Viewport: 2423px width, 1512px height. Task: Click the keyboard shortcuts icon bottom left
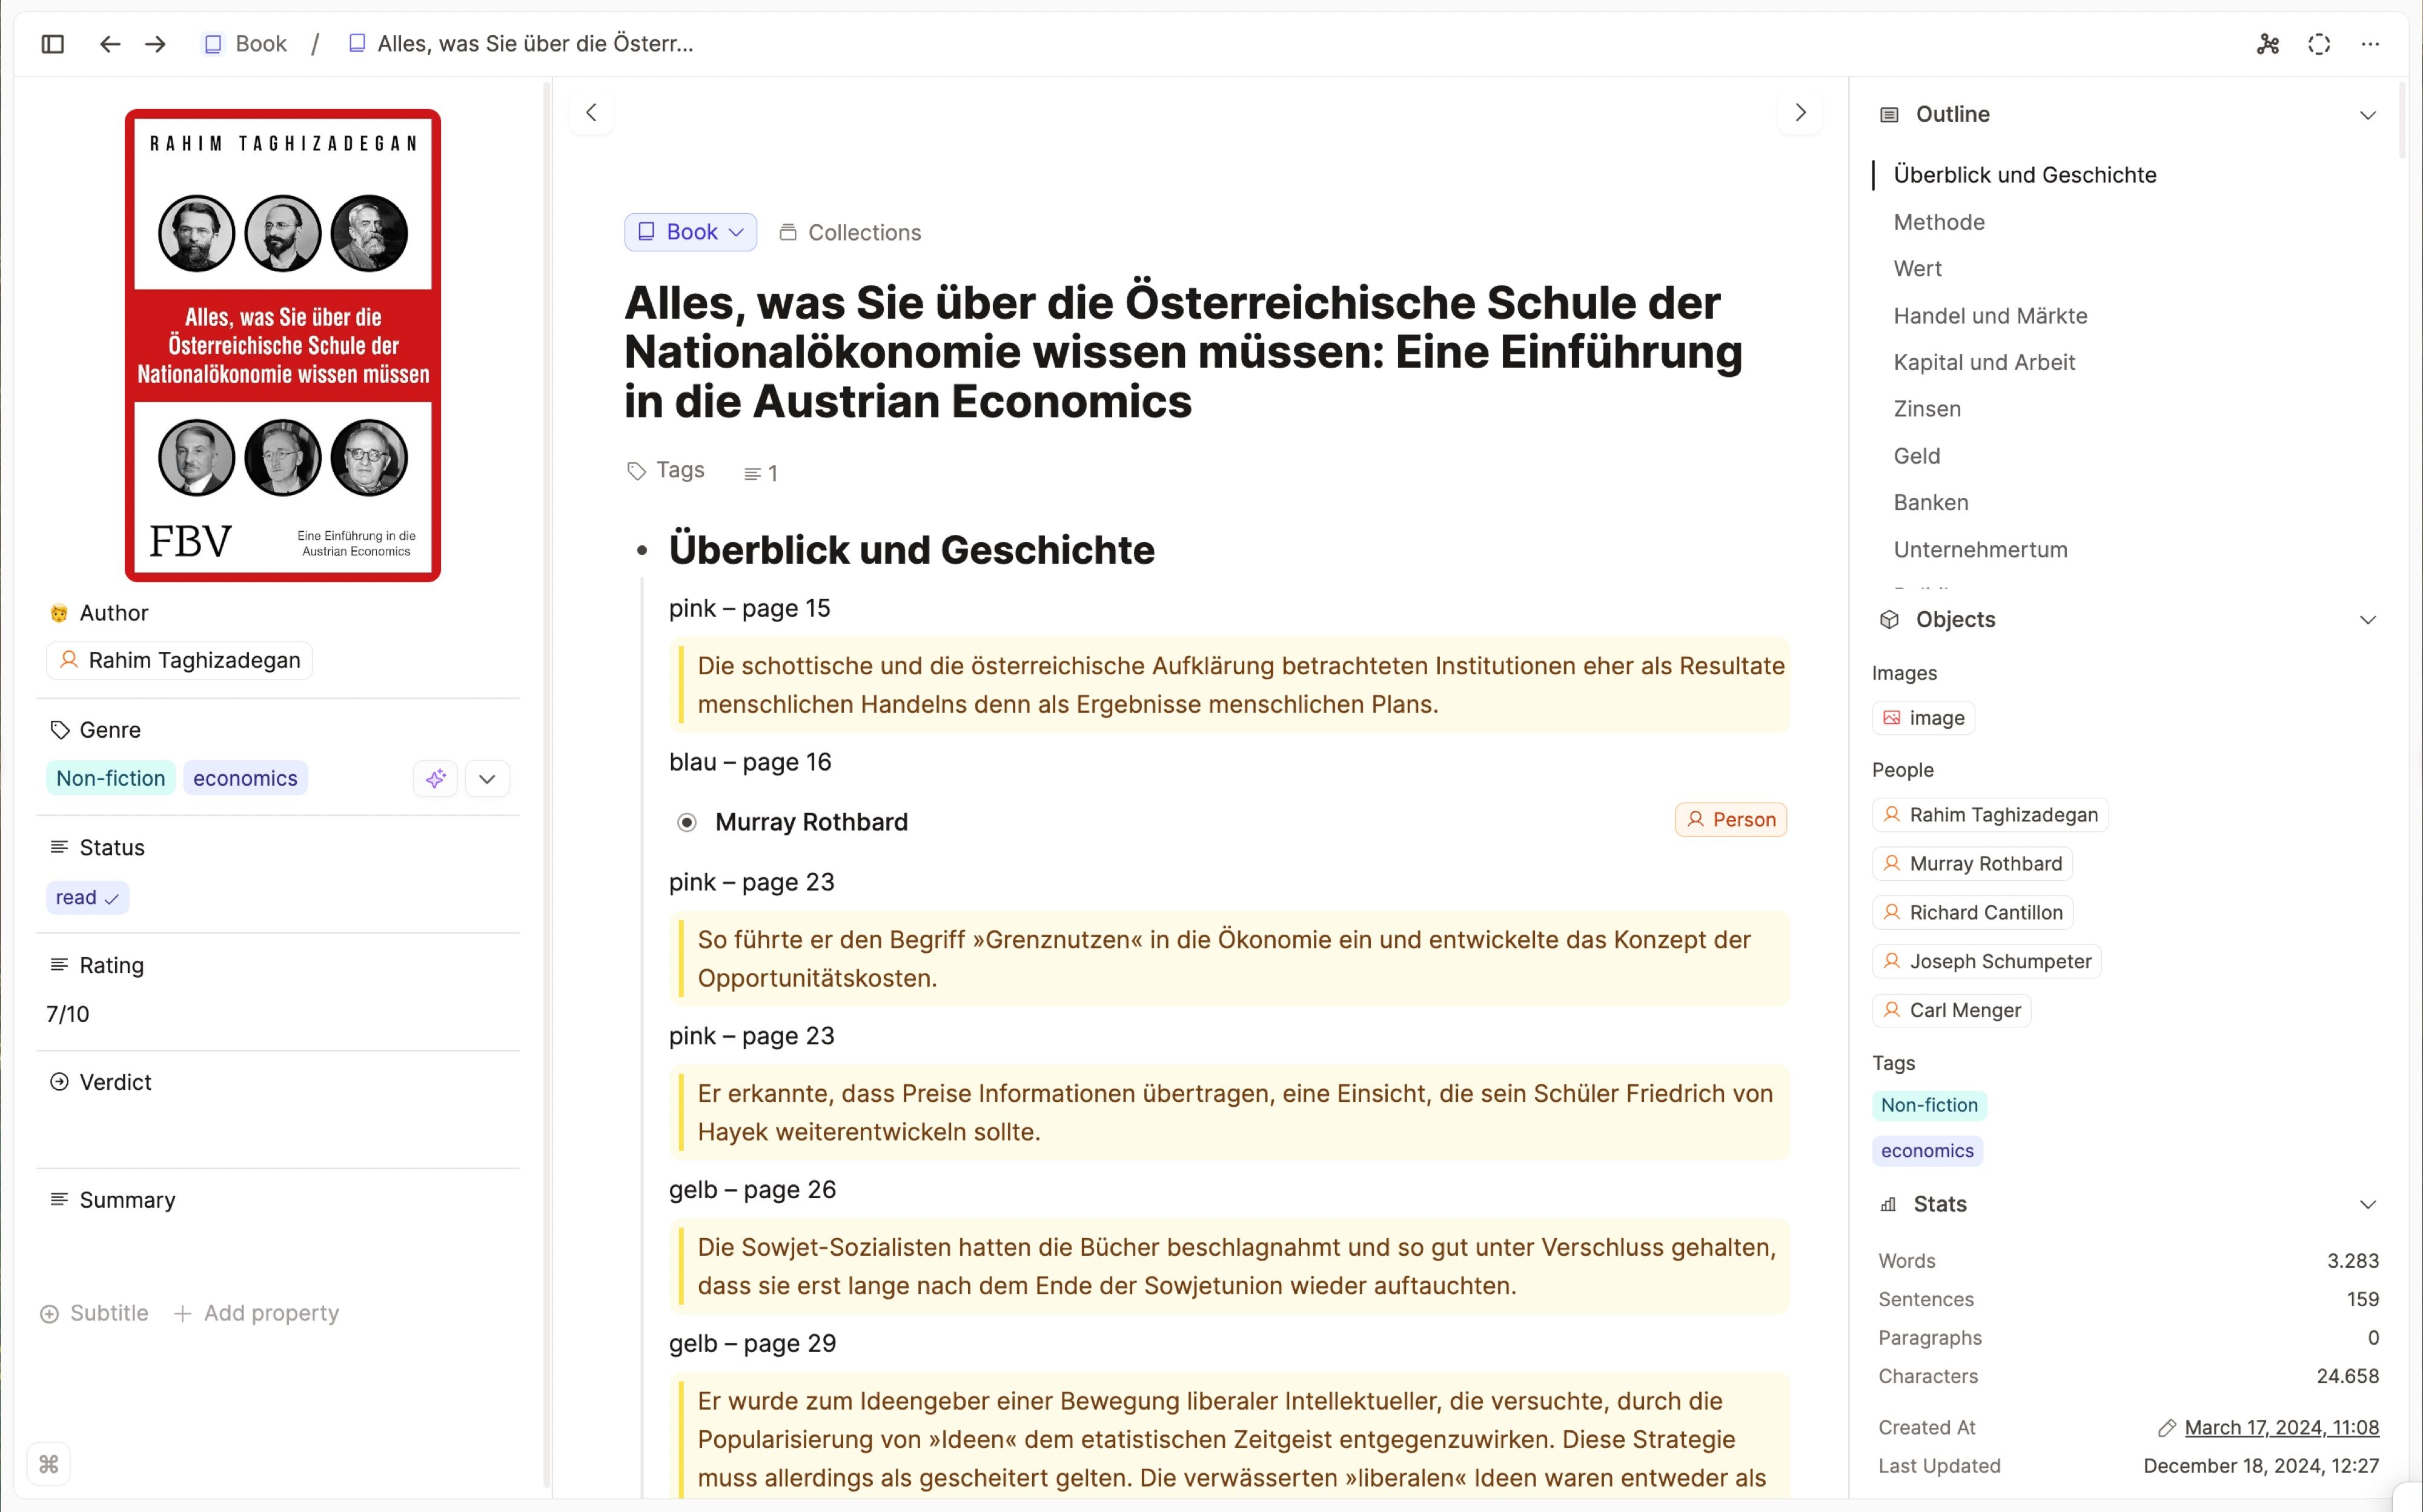pos(48,1463)
